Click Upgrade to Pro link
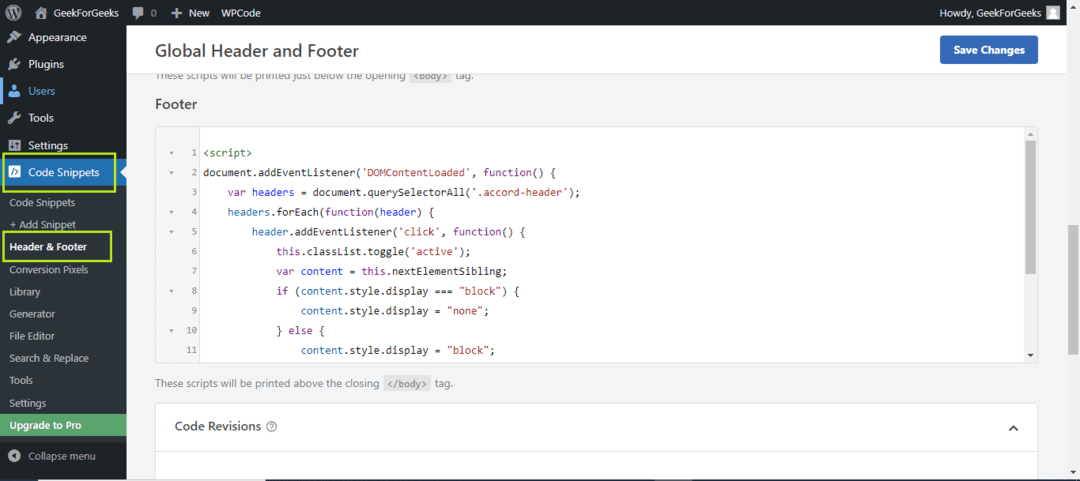Image resolution: width=1080 pixels, height=481 pixels. (45, 425)
